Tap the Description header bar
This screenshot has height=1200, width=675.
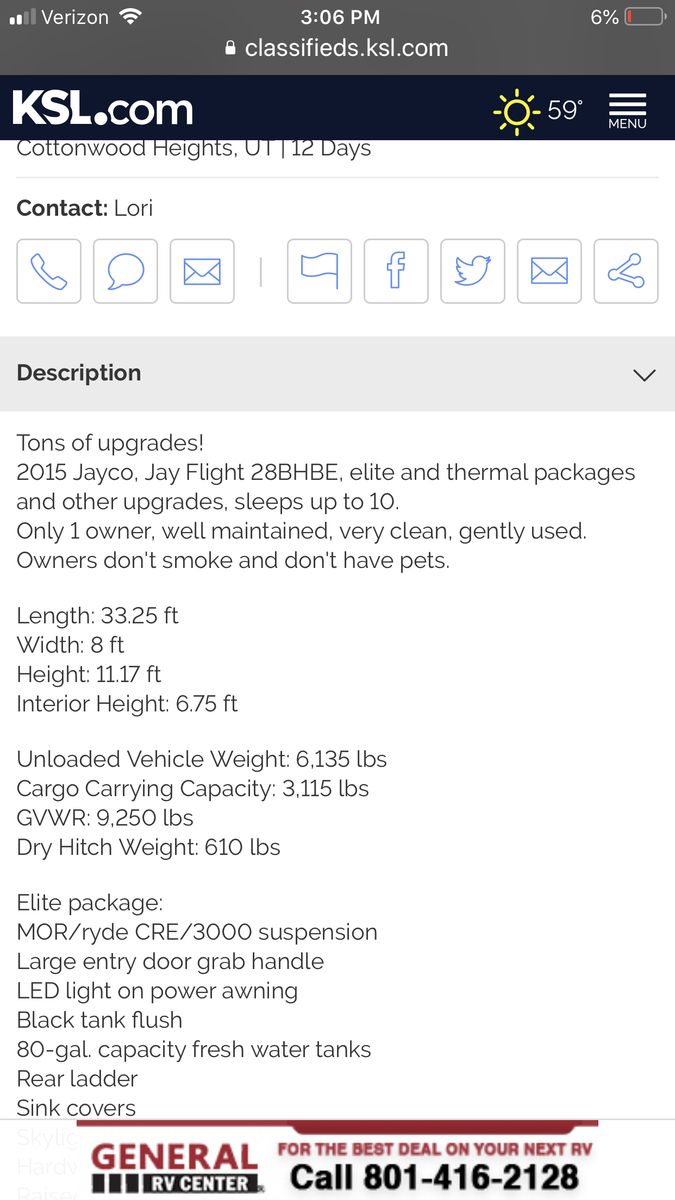tap(300, 374)
